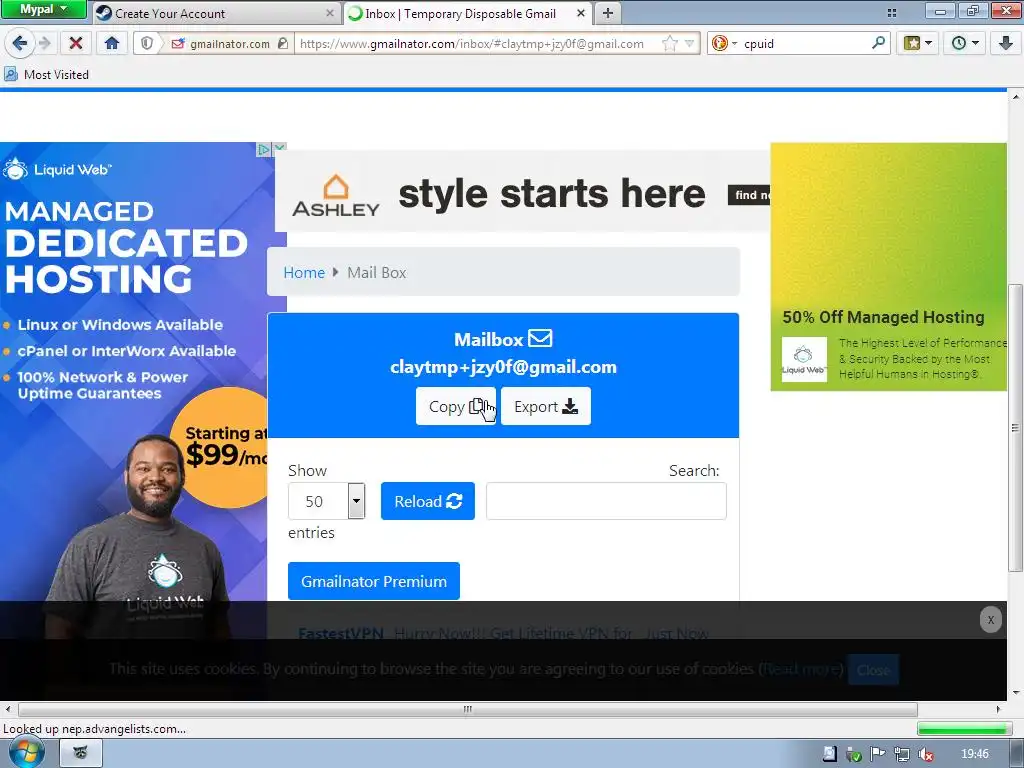Viewport: 1024px width, 768px height.
Task: Open the Mypal application menu
Action: (44, 9)
